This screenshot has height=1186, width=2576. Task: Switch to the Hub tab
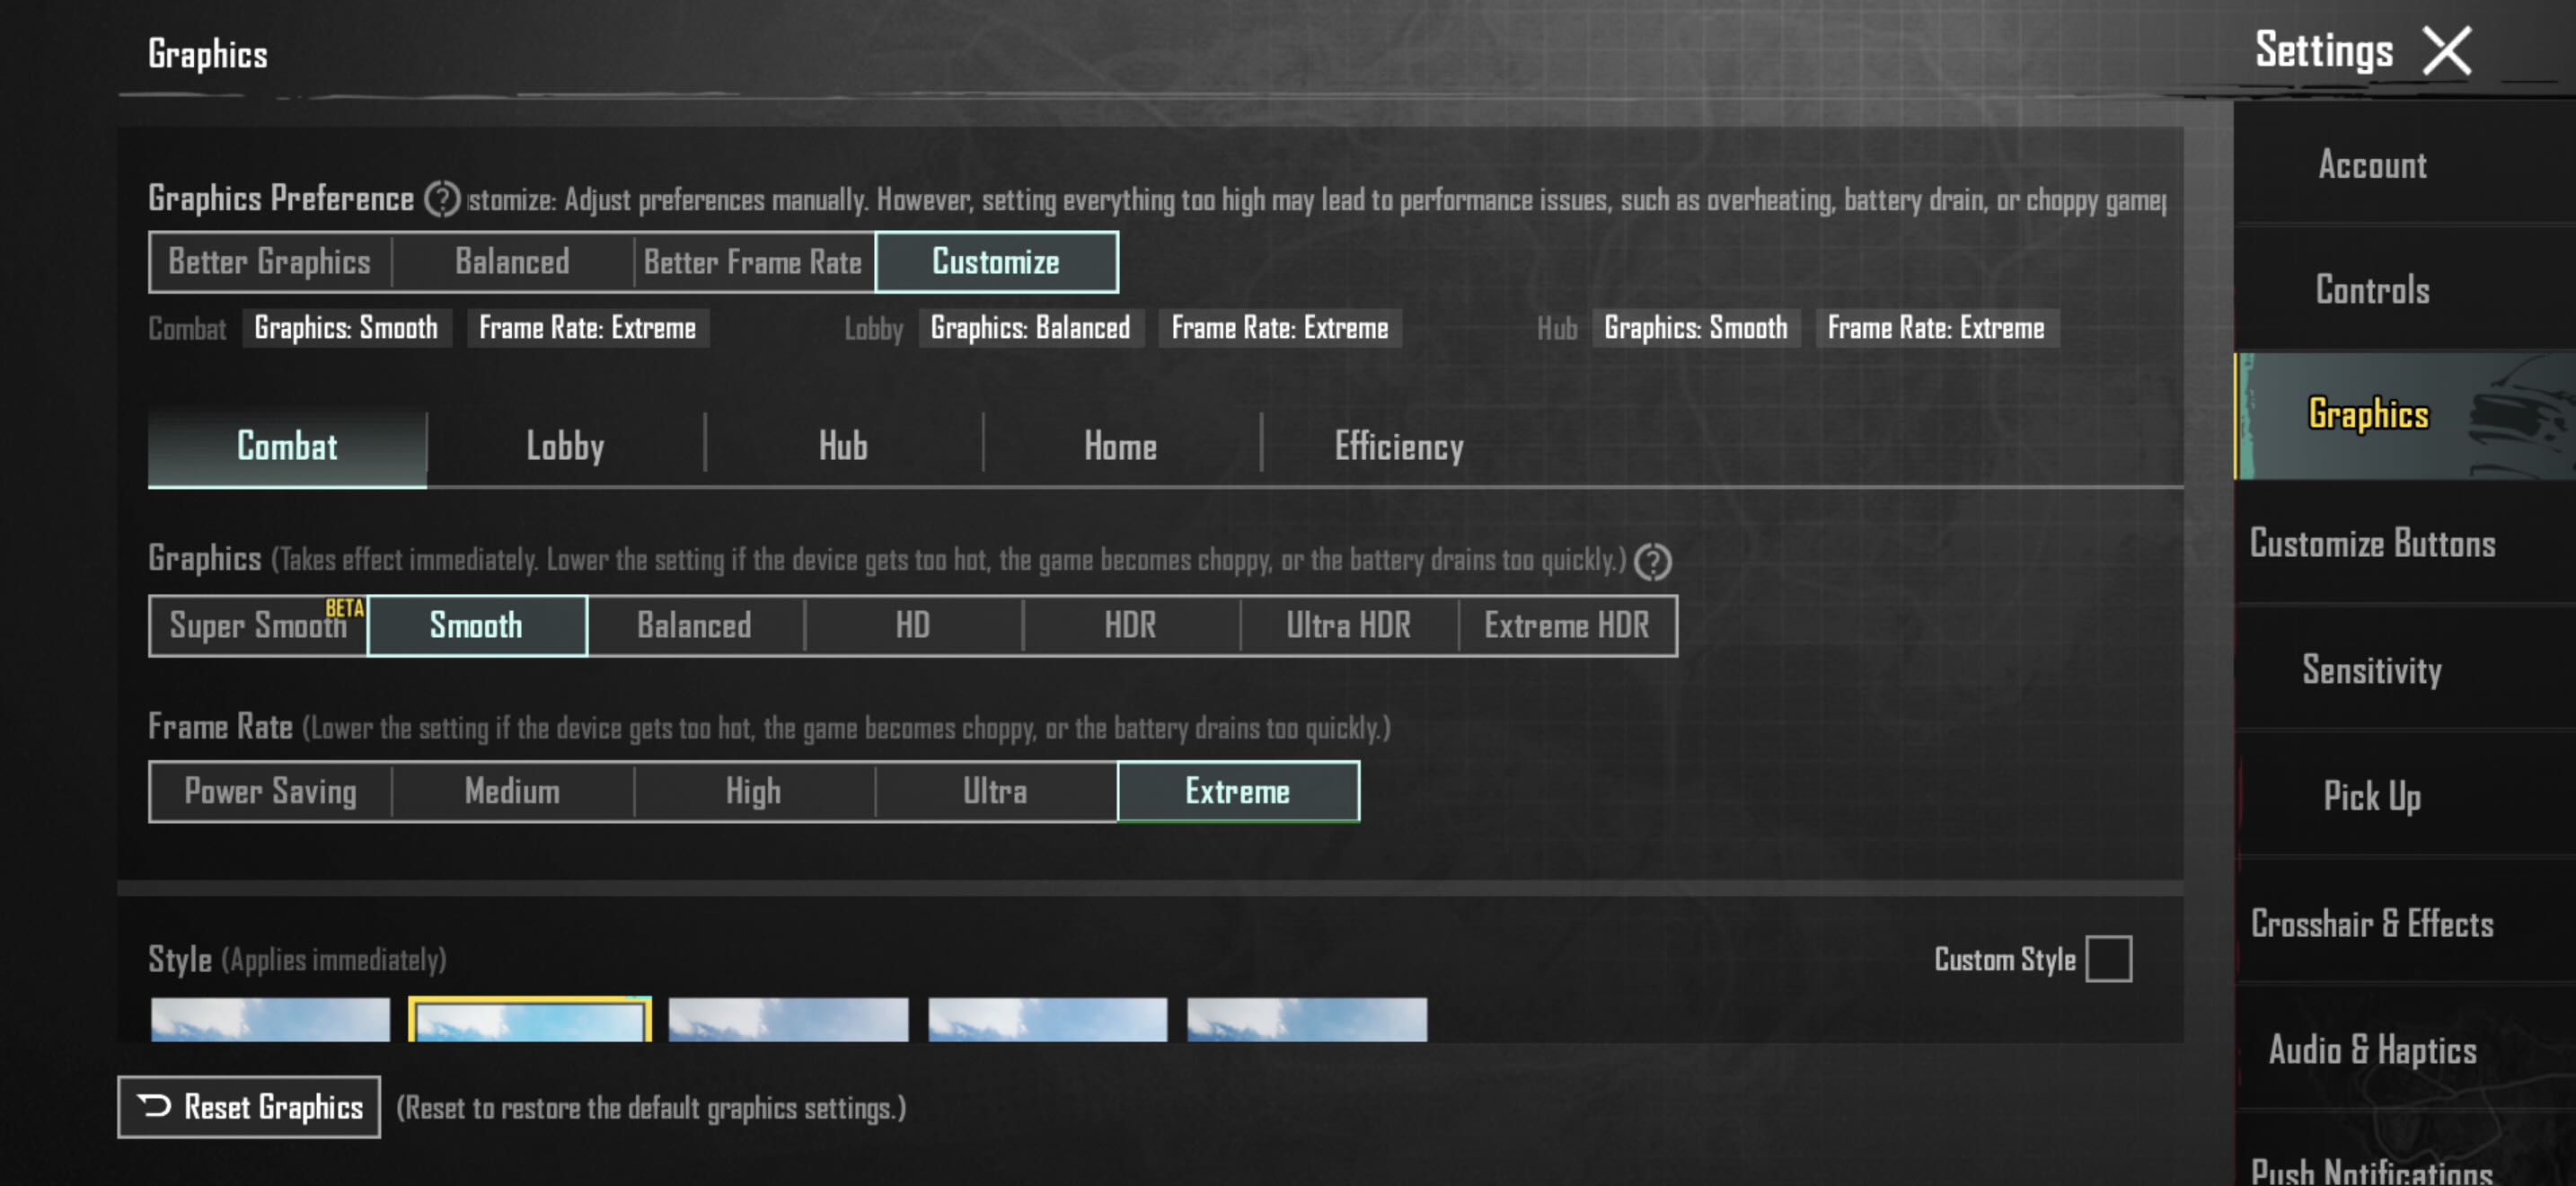(x=843, y=447)
